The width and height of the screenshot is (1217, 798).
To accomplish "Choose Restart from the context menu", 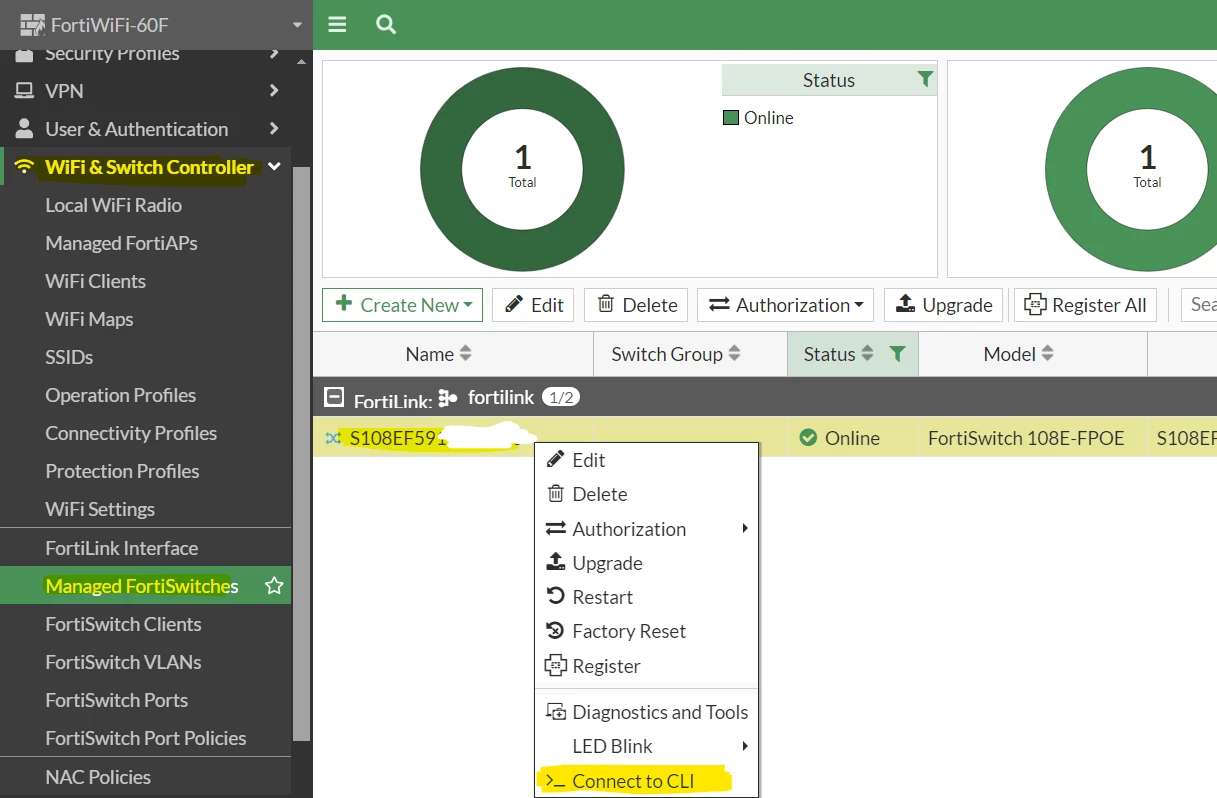I will (646, 597).
